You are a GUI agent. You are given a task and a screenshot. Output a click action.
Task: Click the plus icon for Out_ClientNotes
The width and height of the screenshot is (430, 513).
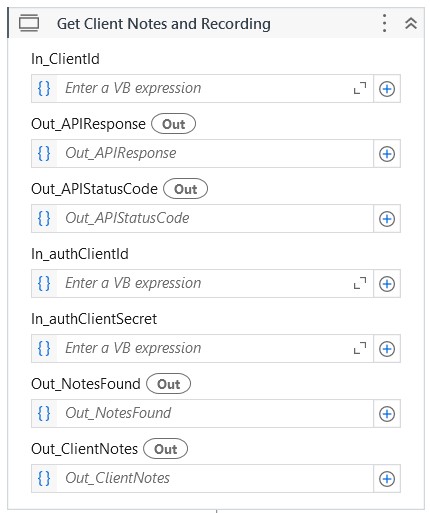pyautogui.click(x=387, y=479)
